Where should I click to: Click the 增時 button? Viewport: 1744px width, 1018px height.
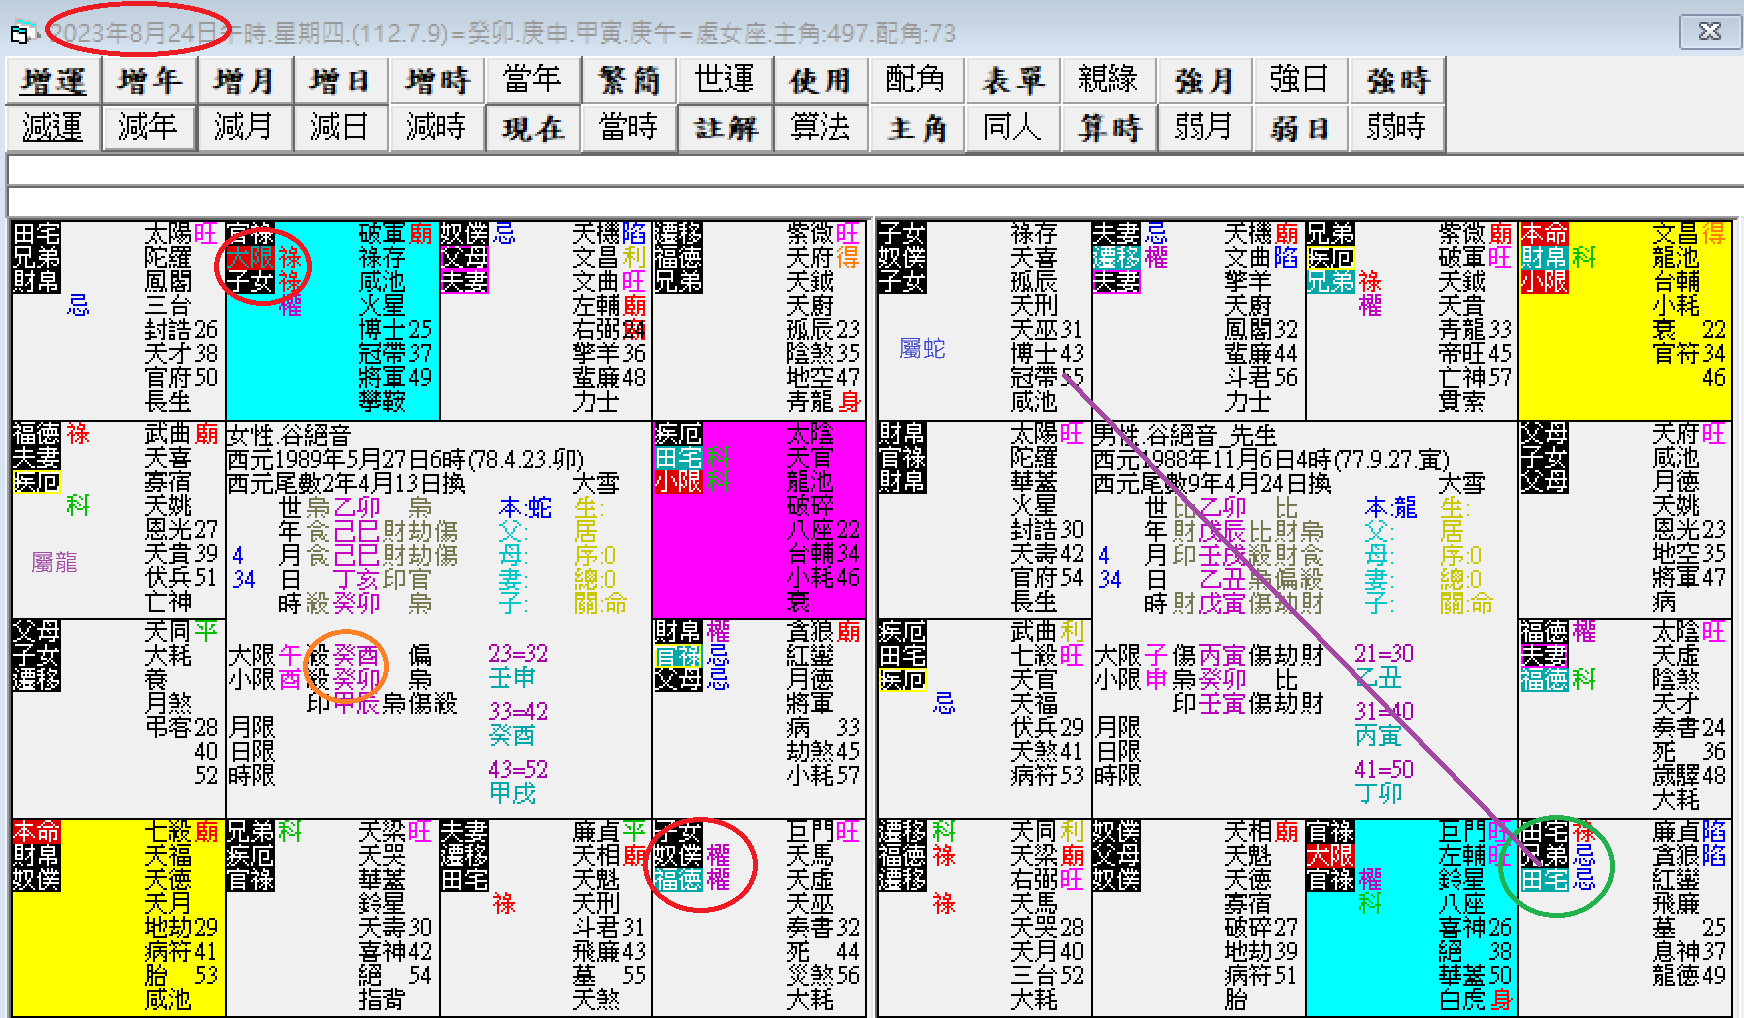point(437,80)
